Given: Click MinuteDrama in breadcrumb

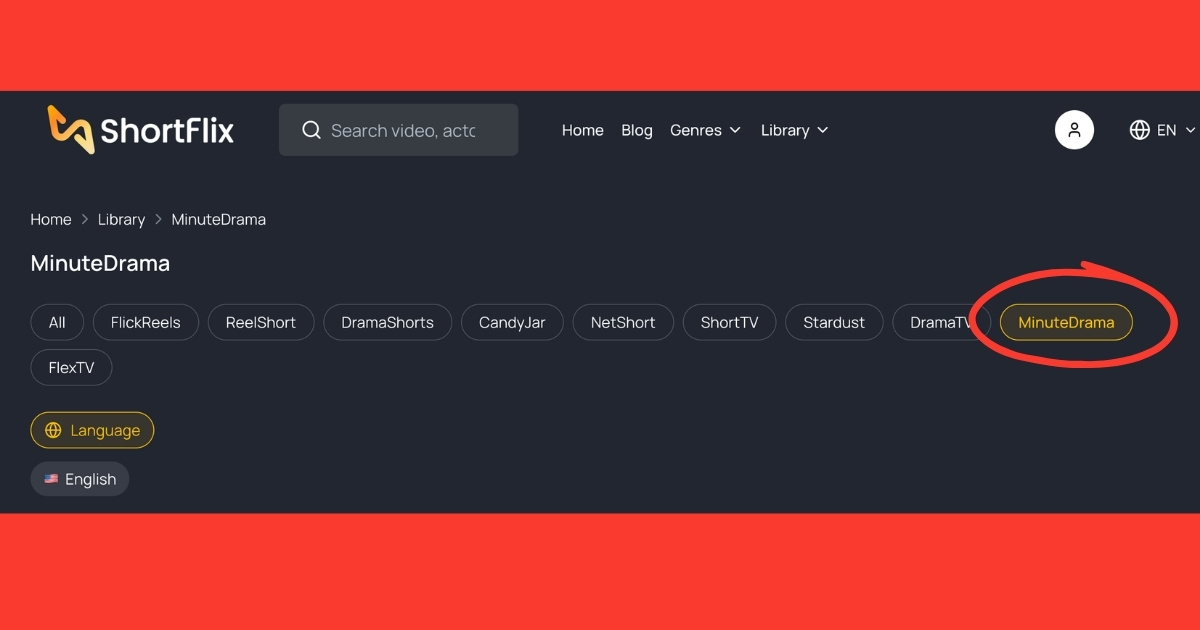Looking at the screenshot, I should (x=218, y=219).
